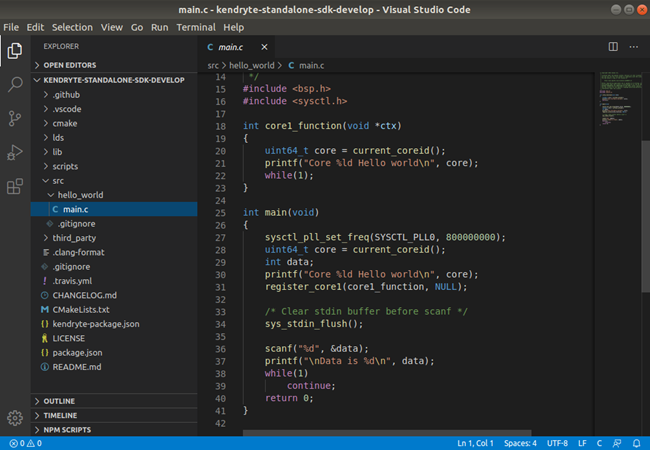Open the Run and Debug view icon
This screenshot has width=650, height=450.
pos(15,152)
